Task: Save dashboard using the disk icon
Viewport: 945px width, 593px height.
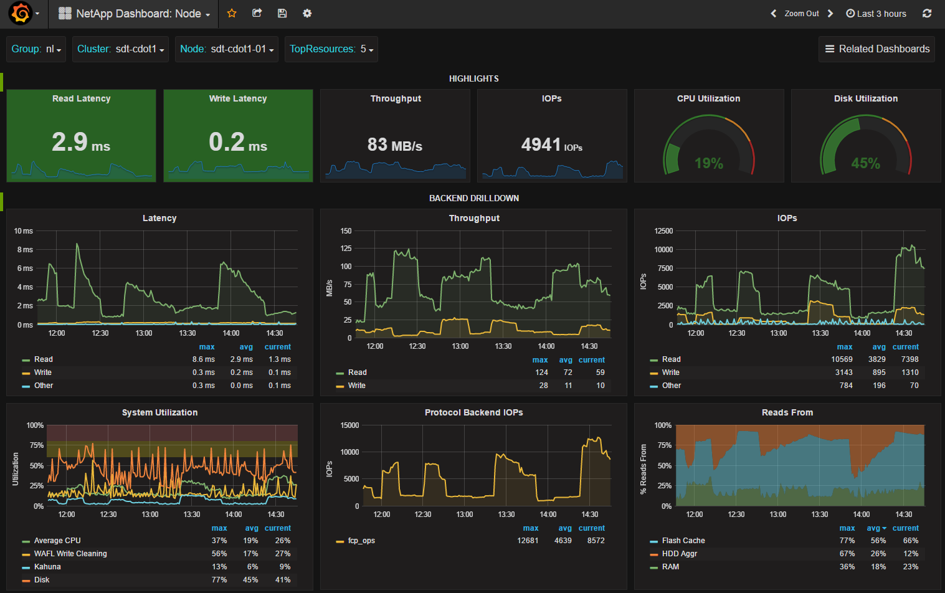Action: coord(282,14)
